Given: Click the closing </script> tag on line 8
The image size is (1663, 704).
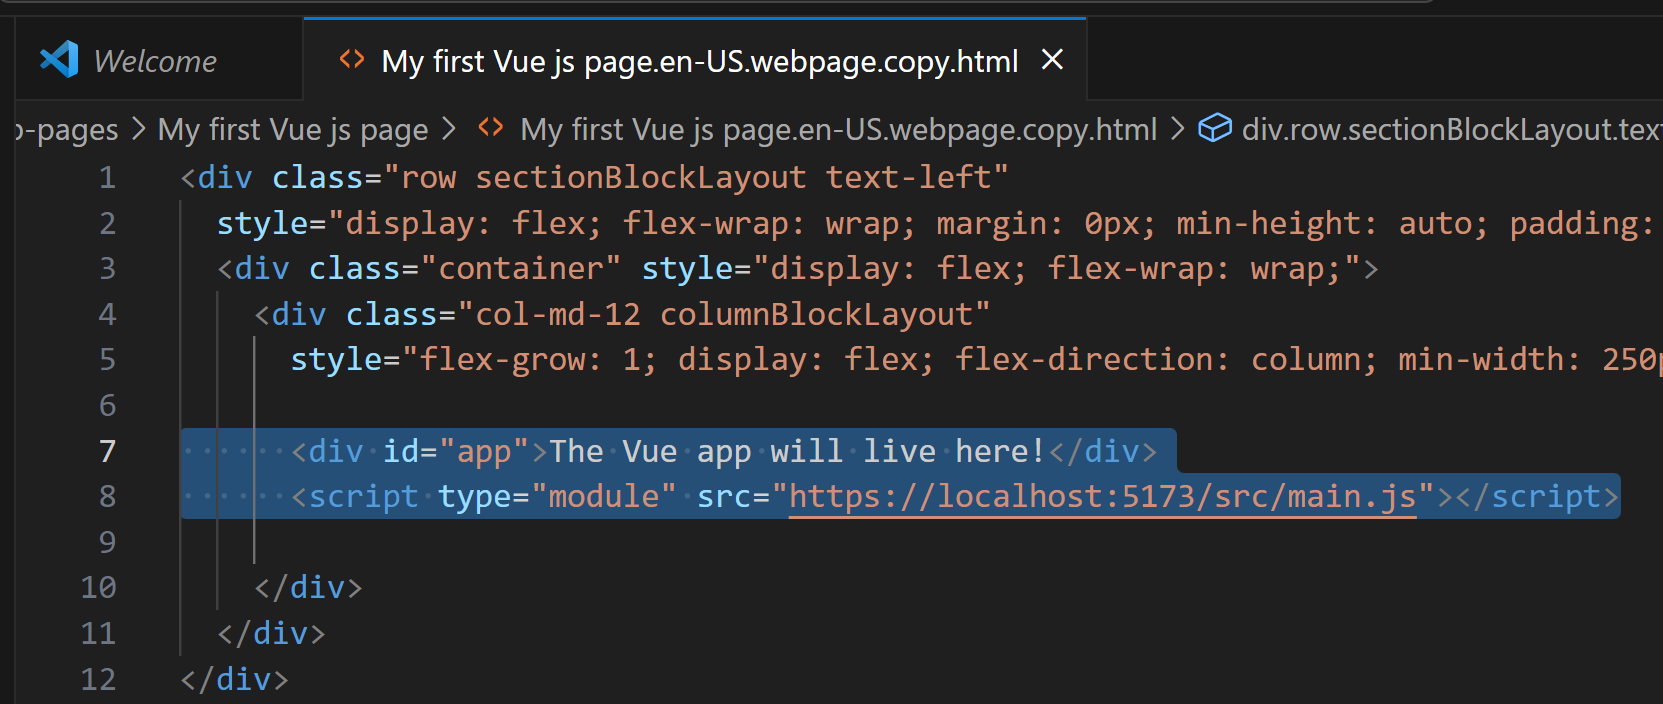Looking at the screenshot, I should pos(1537,497).
